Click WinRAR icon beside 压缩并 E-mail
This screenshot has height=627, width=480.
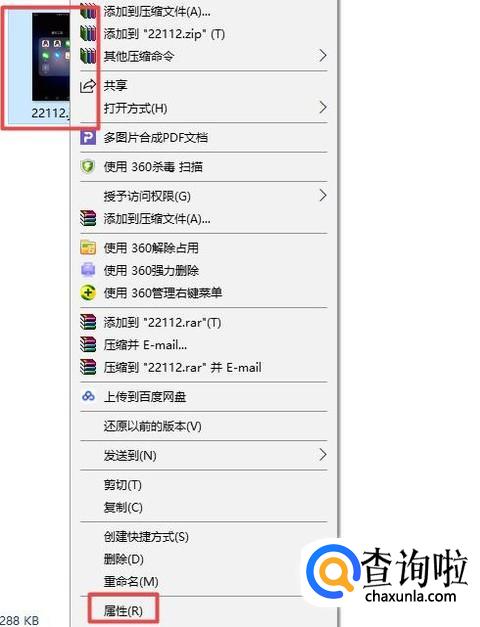point(88,344)
